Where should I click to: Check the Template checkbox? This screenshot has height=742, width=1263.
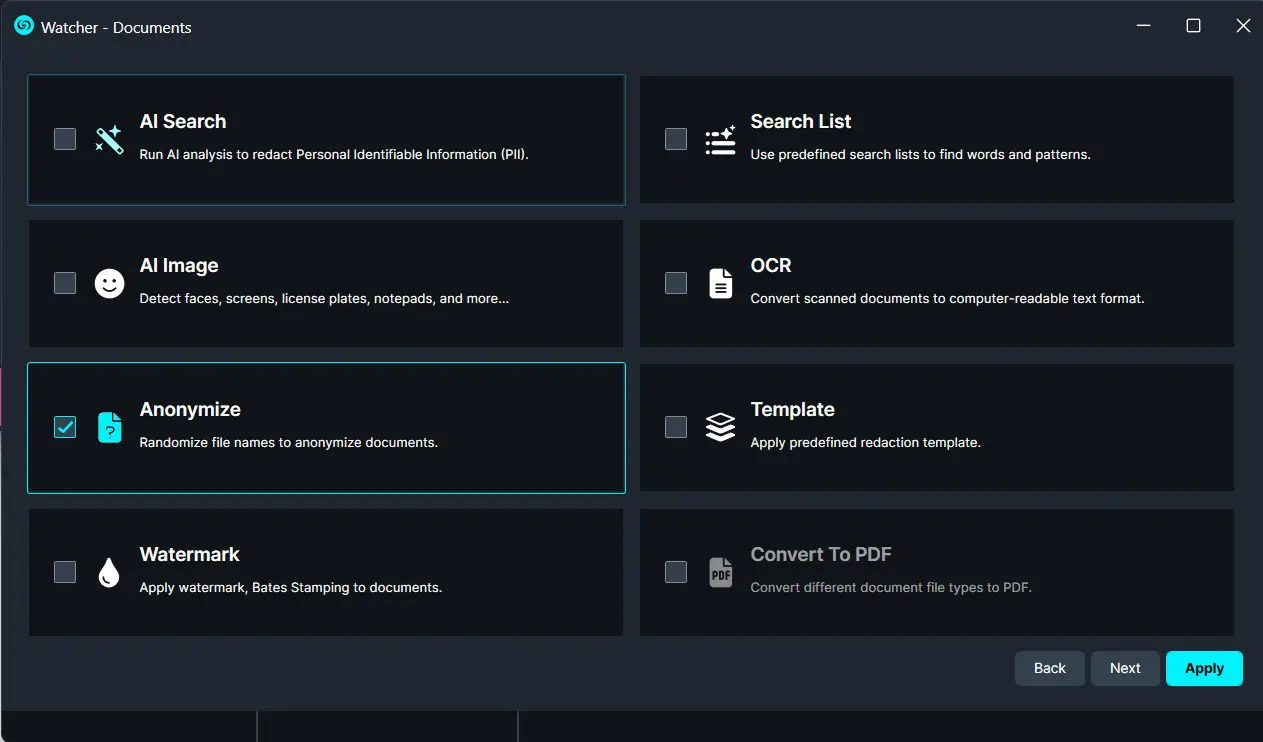(x=676, y=427)
